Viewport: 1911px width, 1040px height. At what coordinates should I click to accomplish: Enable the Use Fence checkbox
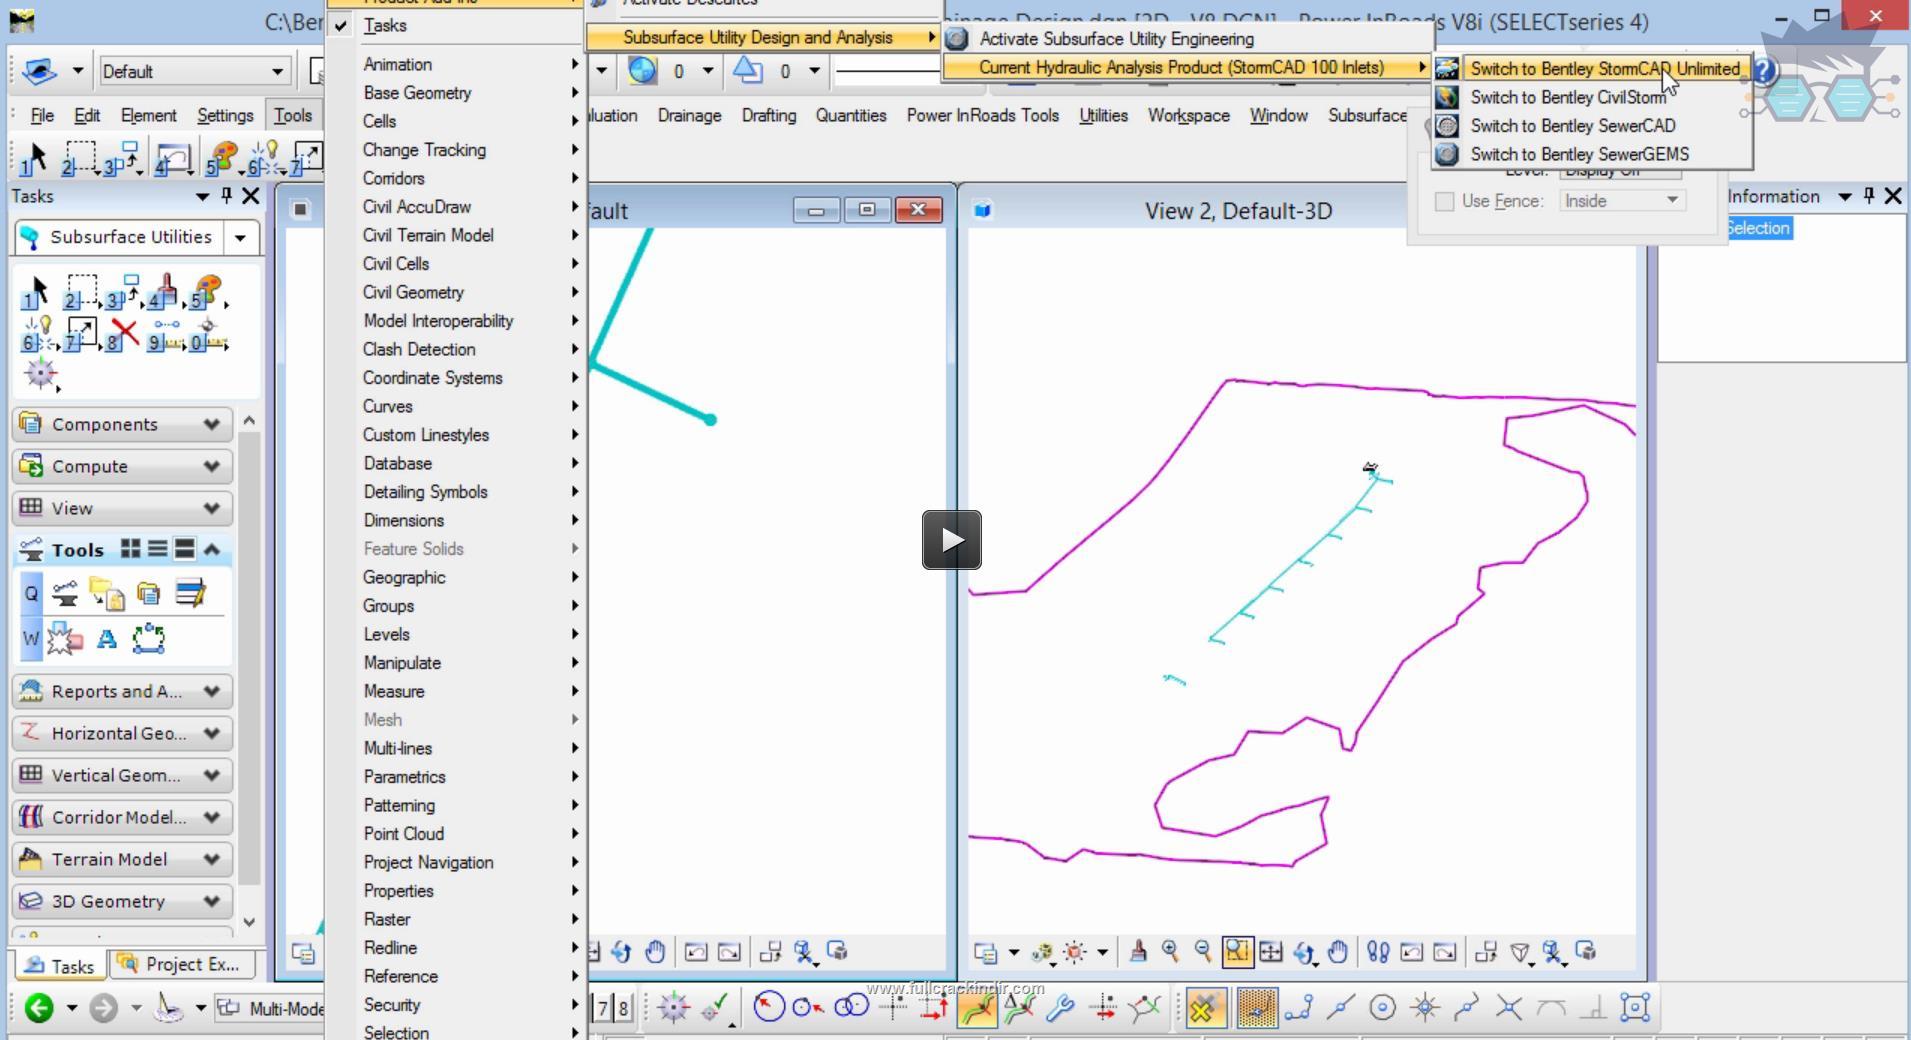1444,201
